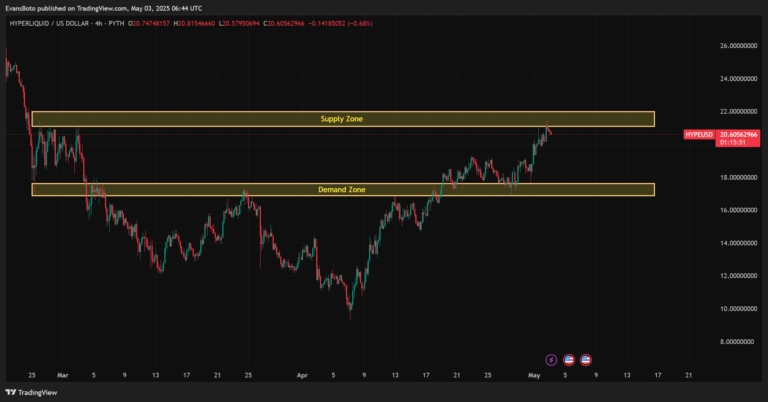Screen dimensions: 768x402
Task: Select the Supply Zone rectangle label
Action: [341, 119]
